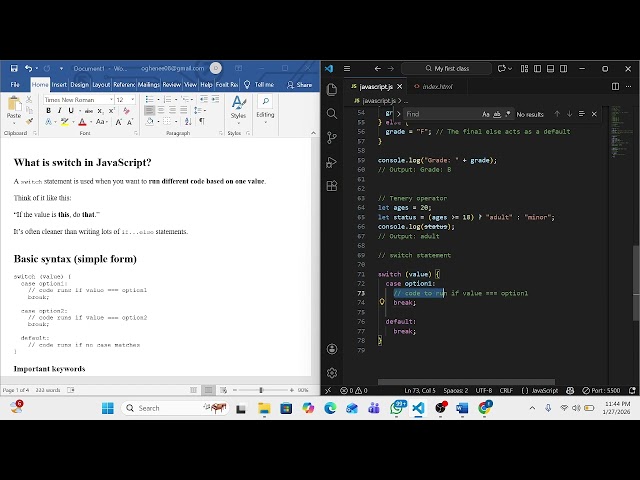Open the VS Code hamburger application menu
This screenshot has height=480, width=640.
[347, 69]
